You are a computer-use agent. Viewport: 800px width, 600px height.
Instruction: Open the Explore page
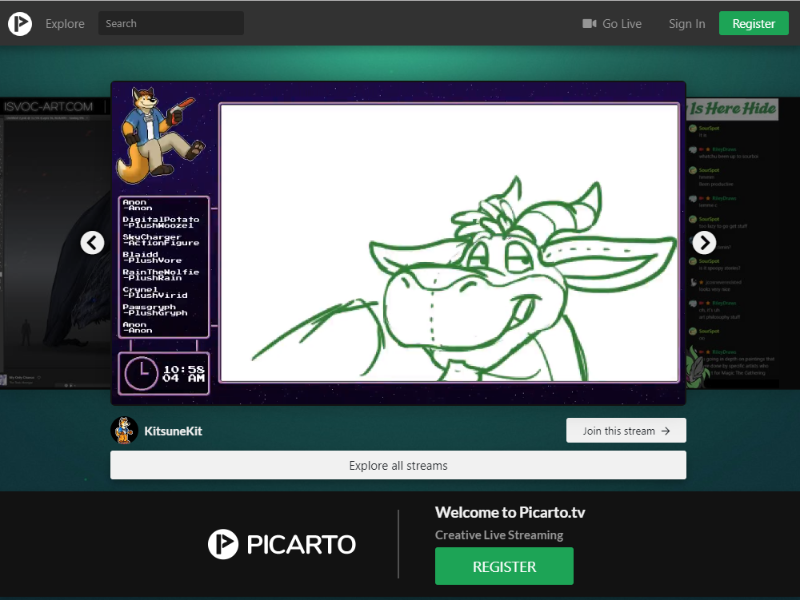[x=65, y=23]
